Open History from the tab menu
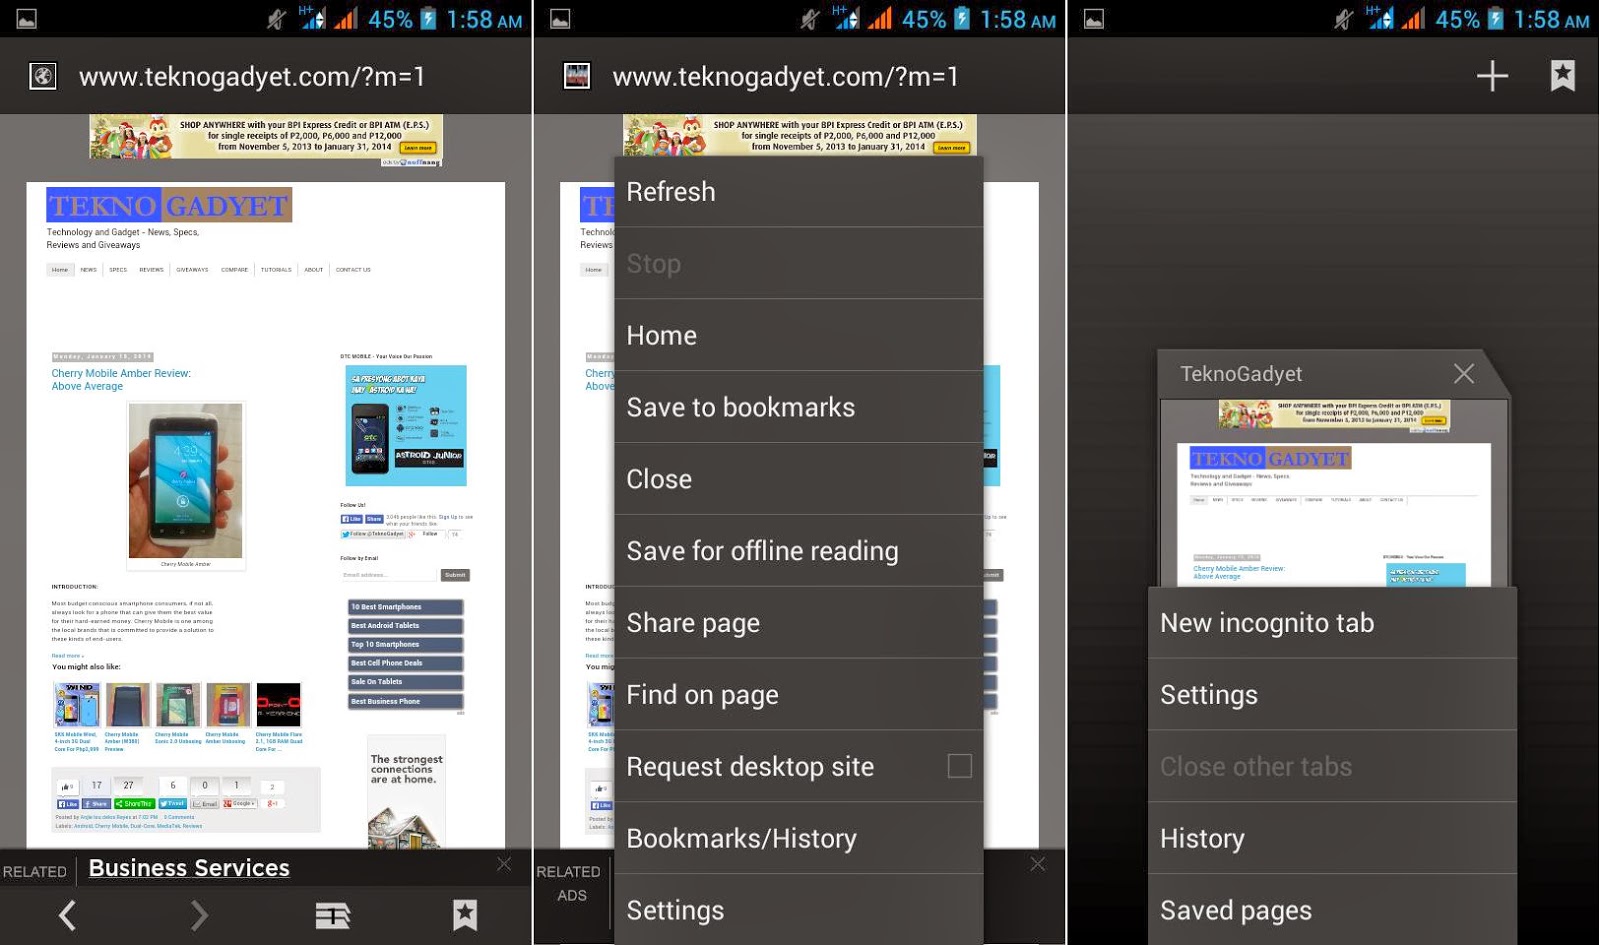This screenshot has height=945, width=1600. click(x=1332, y=838)
